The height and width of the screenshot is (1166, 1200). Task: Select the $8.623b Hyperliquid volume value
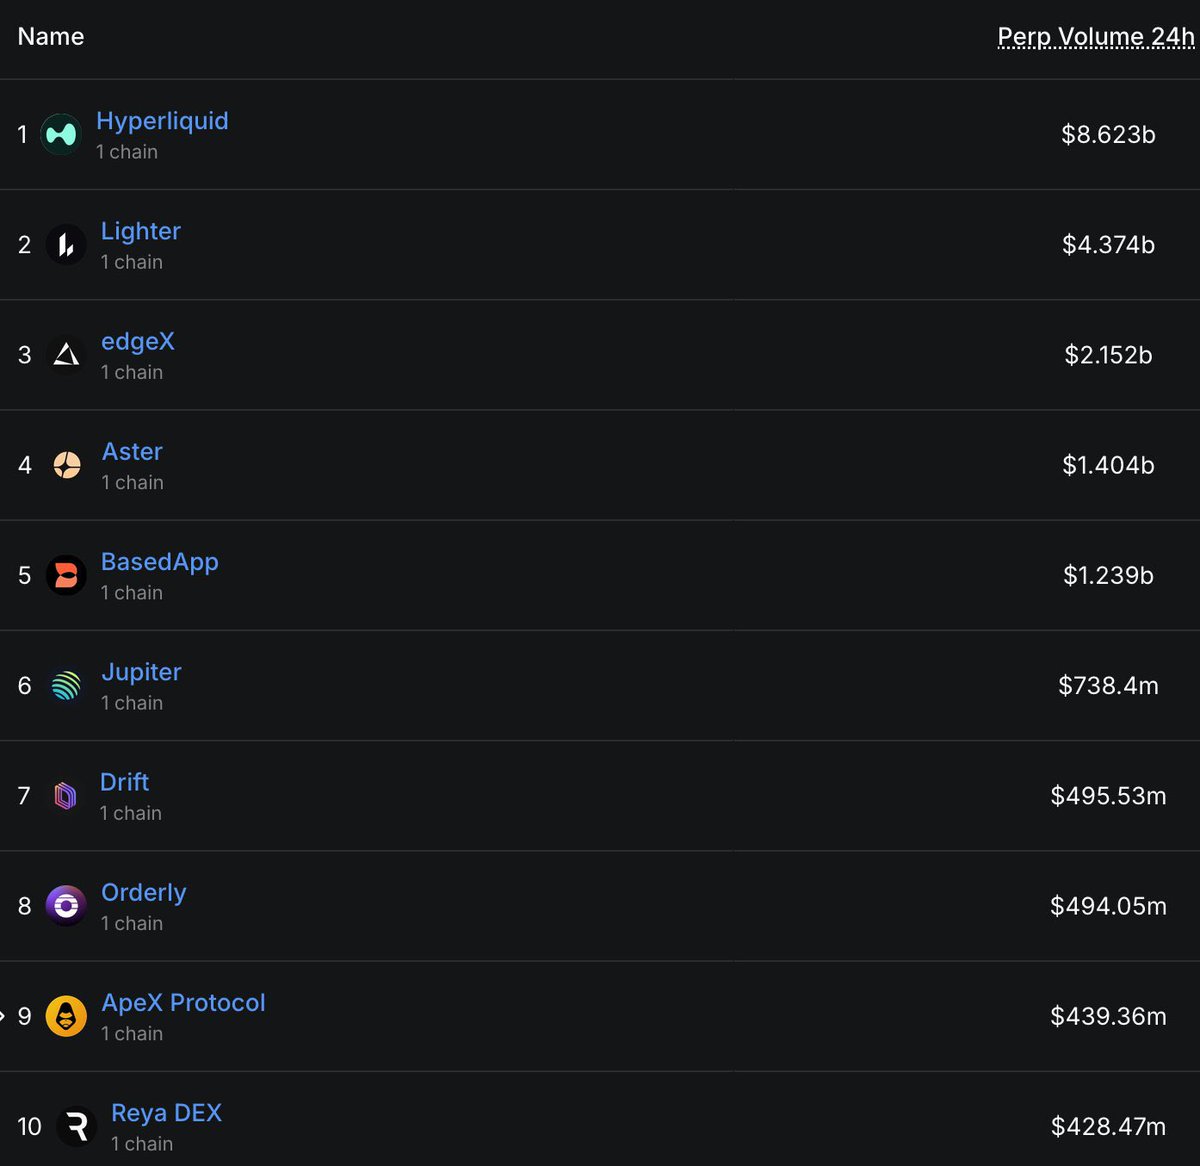pyautogui.click(x=1108, y=134)
